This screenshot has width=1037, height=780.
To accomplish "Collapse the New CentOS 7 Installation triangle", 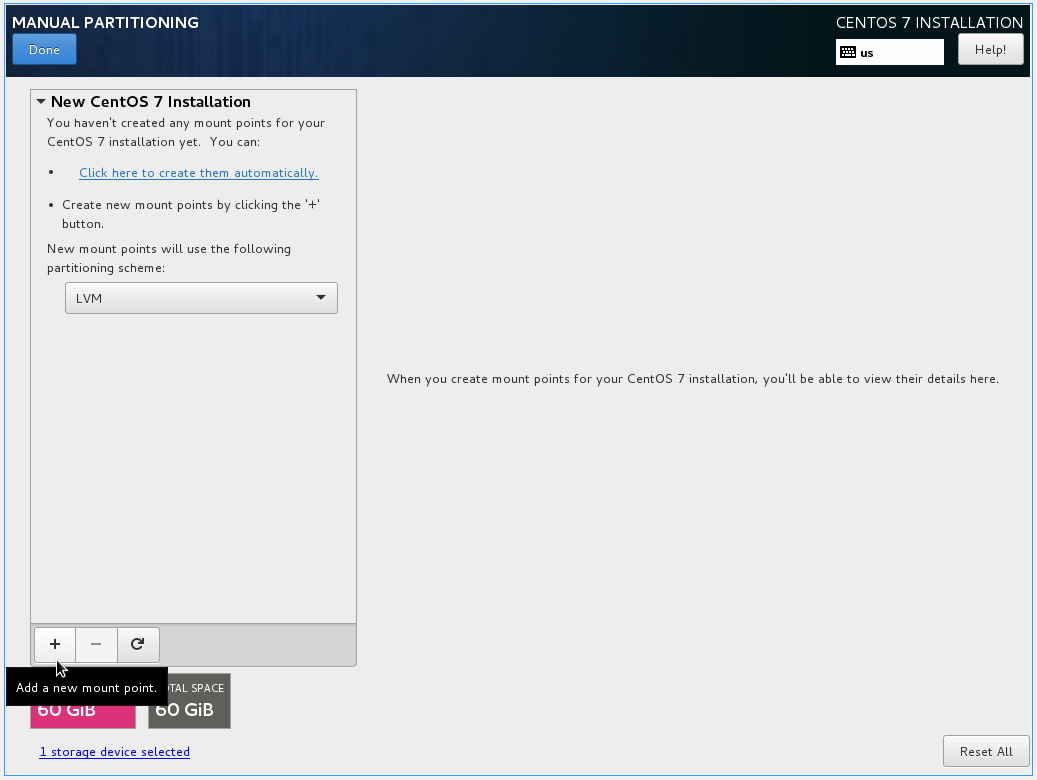I will pyautogui.click(x=41, y=102).
